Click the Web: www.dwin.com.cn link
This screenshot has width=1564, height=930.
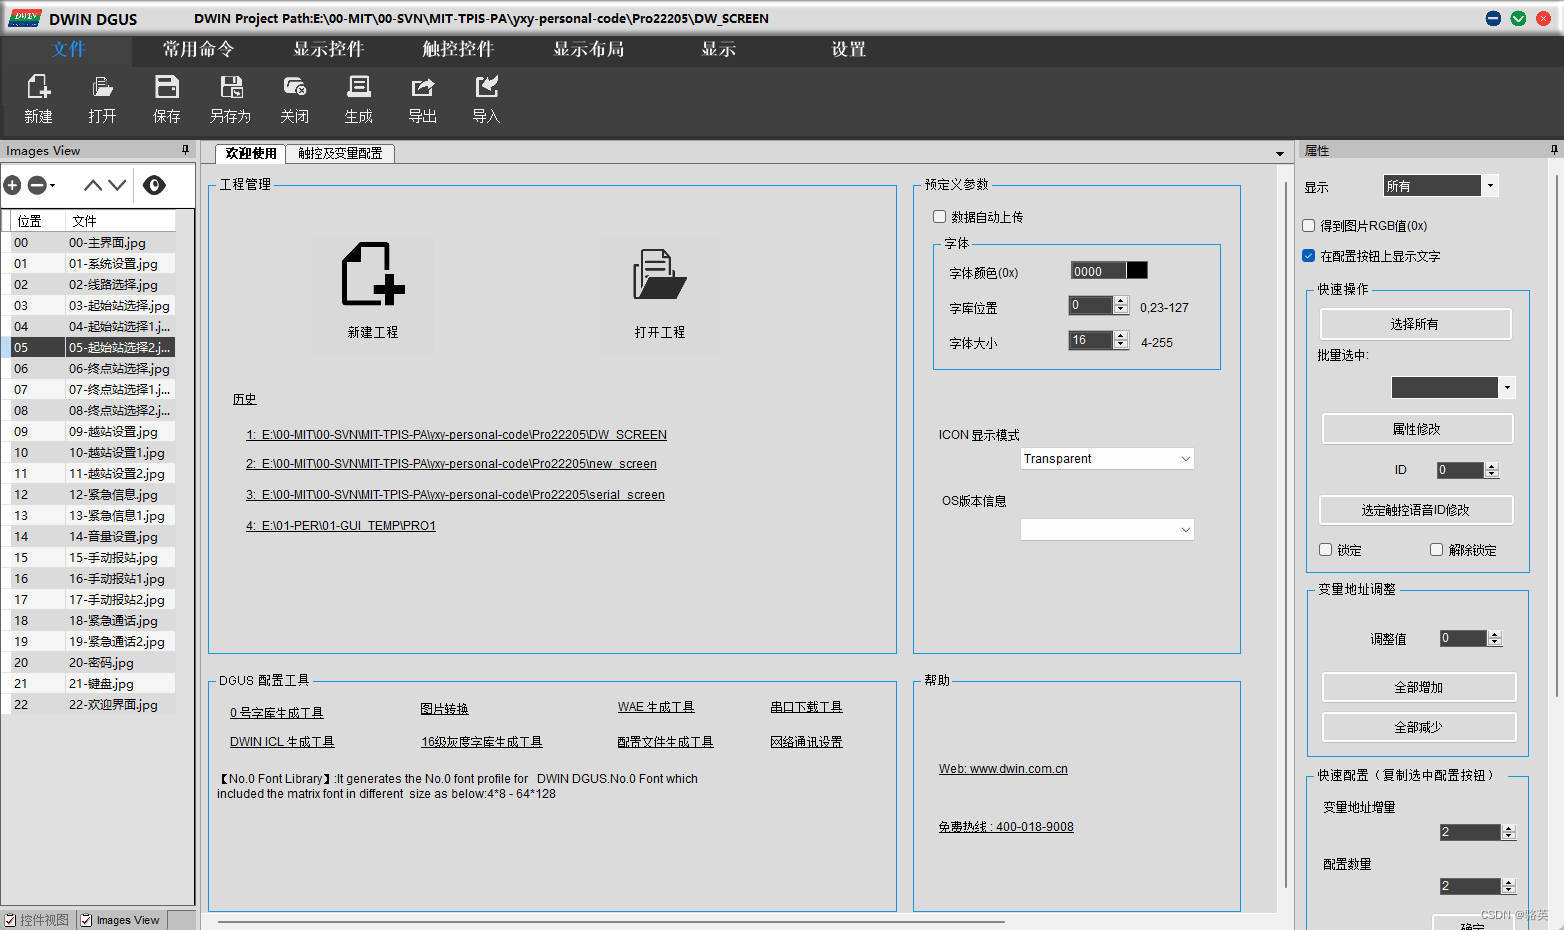(1003, 769)
